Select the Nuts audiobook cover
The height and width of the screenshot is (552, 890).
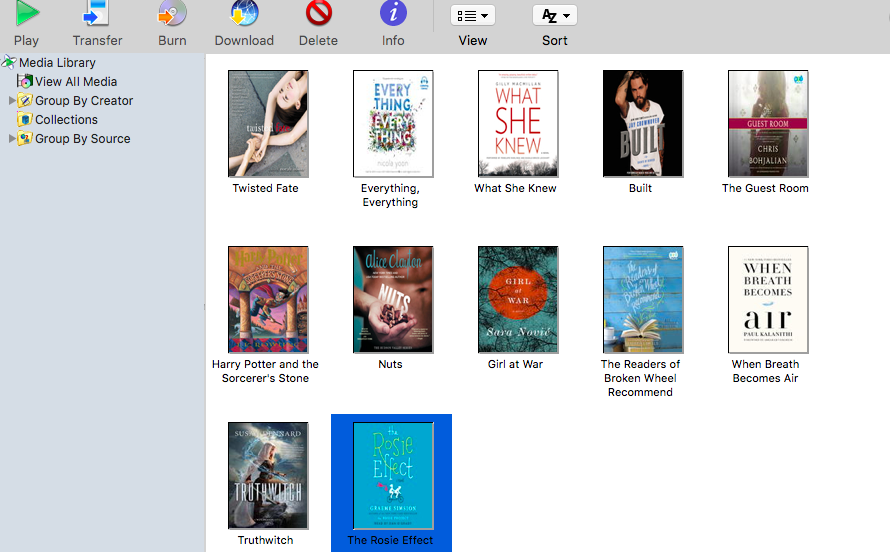[x=393, y=300]
